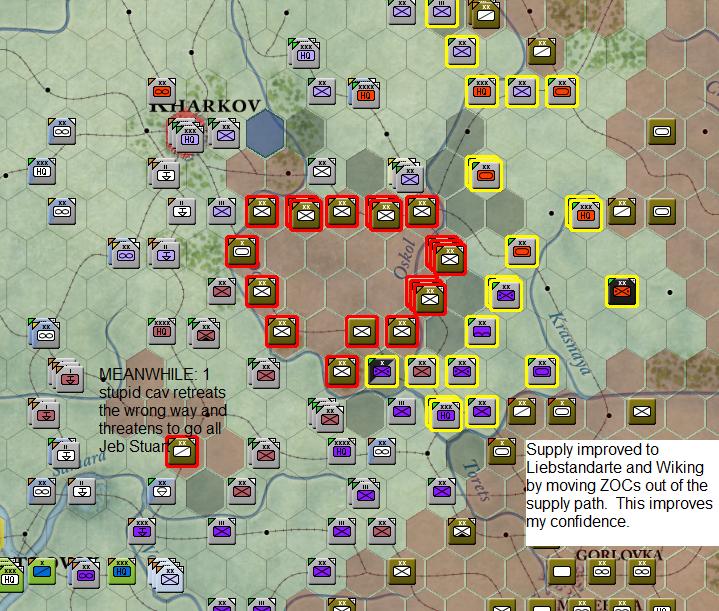Viewport: 719px width, 611px height.
Task: Select the grey counter with white infantry symbol below the lake
Action: pyautogui.click(x=321, y=171)
